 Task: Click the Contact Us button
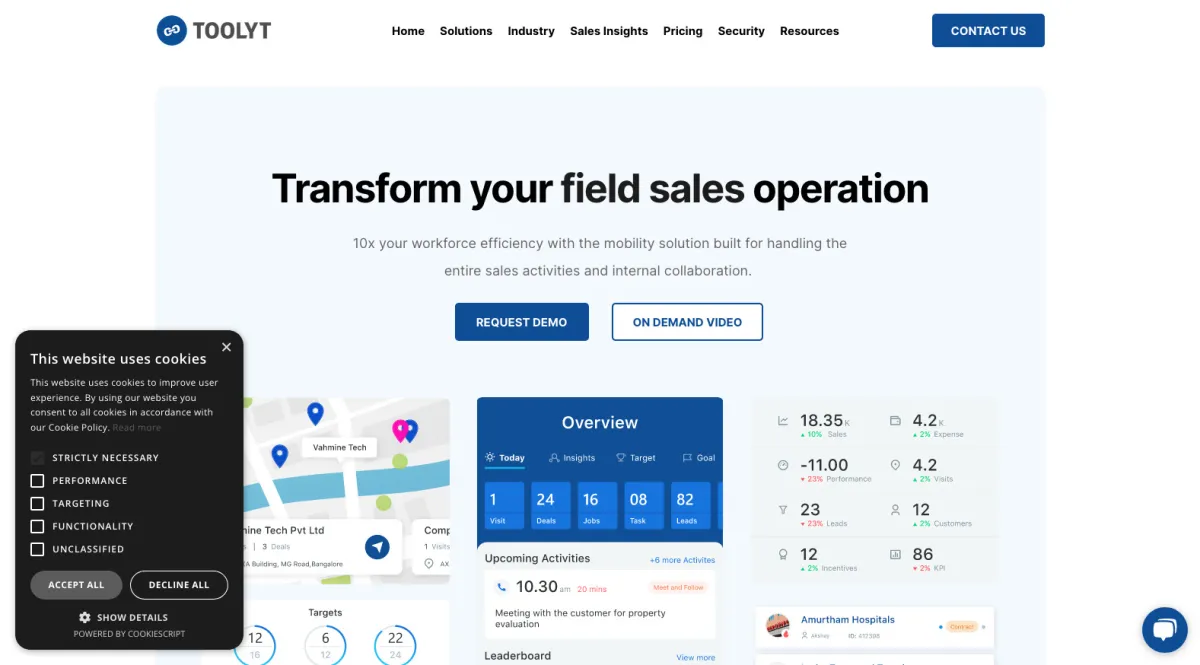pos(988,30)
